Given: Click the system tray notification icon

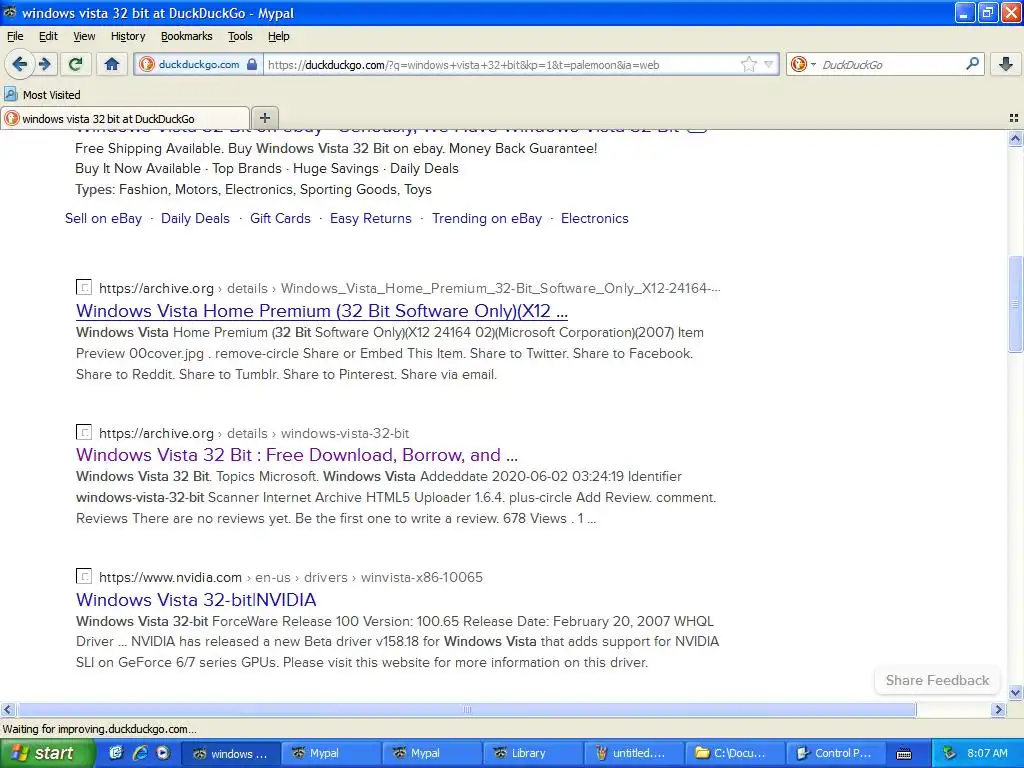Looking at the screenshot, I should coord(950,754).
